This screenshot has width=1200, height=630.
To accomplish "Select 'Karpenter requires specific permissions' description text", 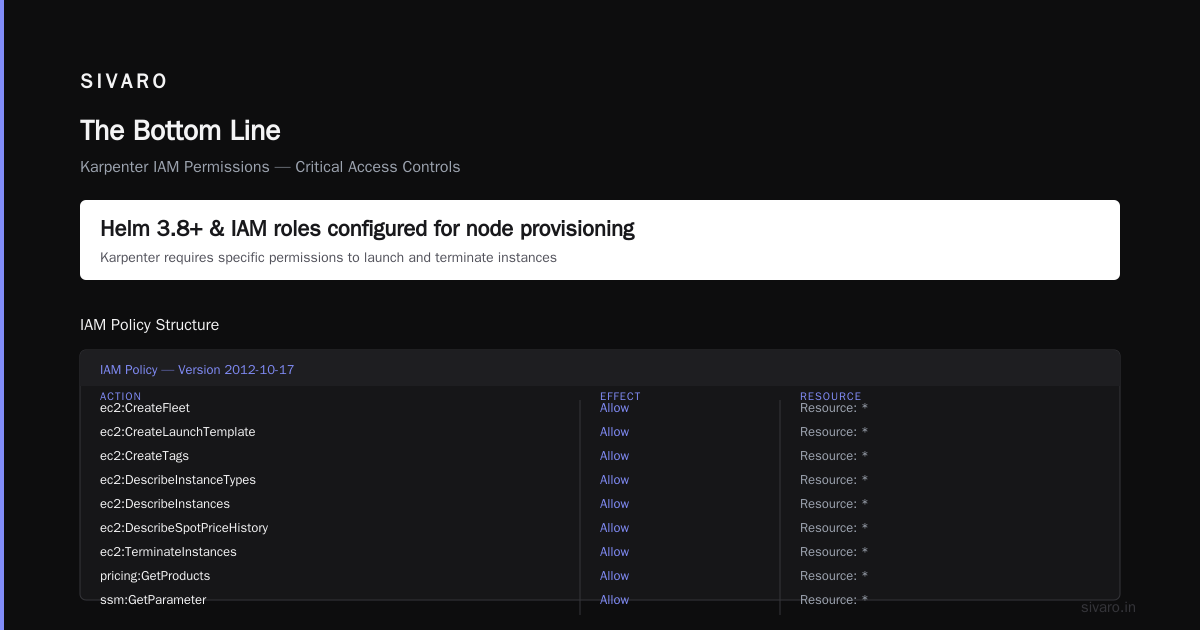I will tap(328, 257).
